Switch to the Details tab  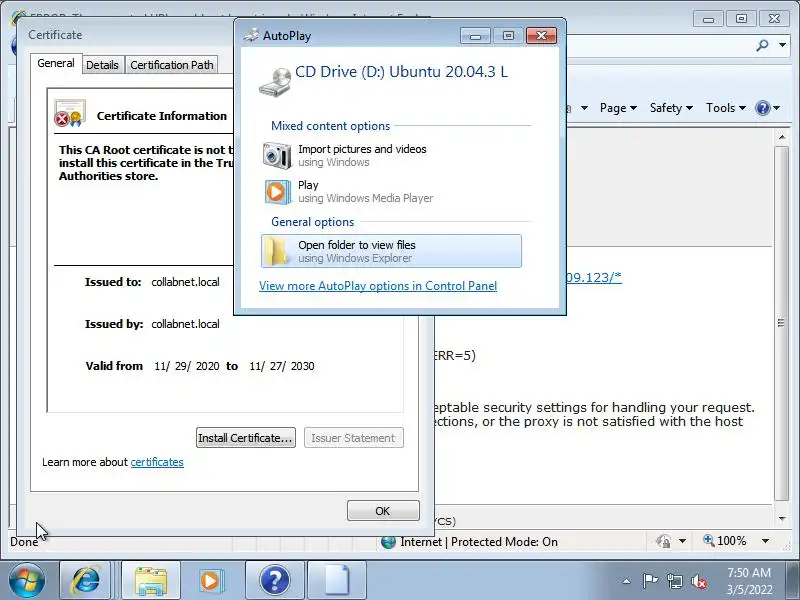click(x=102, y=65)
